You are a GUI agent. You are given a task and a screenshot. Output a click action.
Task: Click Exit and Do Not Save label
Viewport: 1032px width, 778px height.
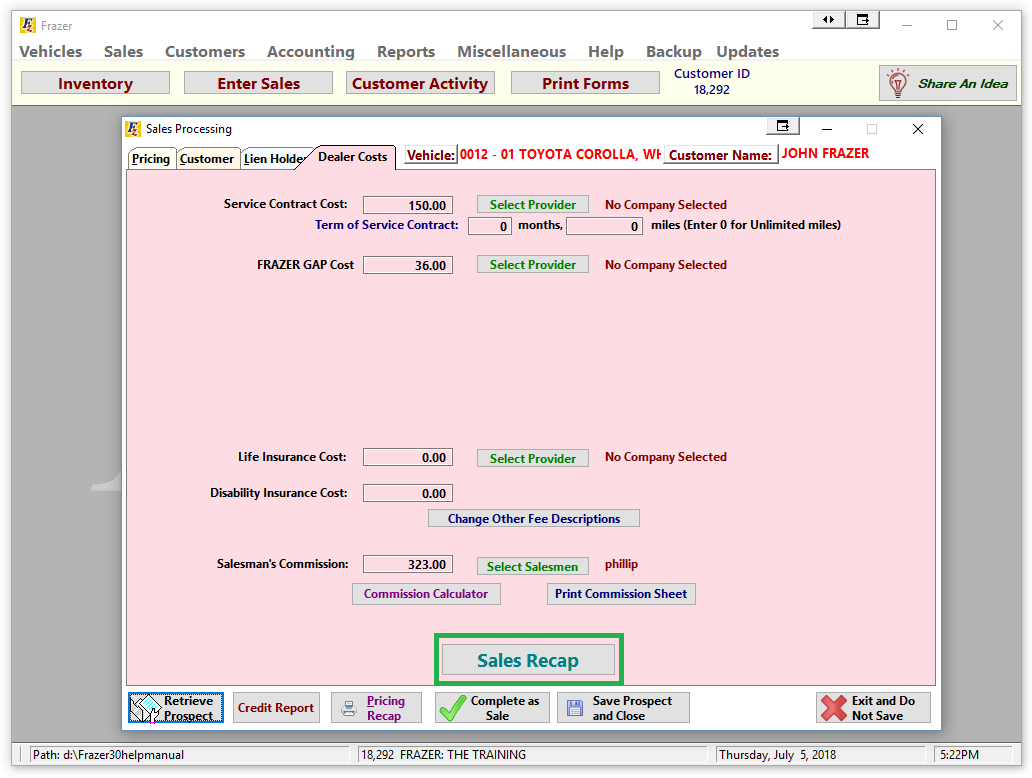pyautogui.click(x=883, y=708)
